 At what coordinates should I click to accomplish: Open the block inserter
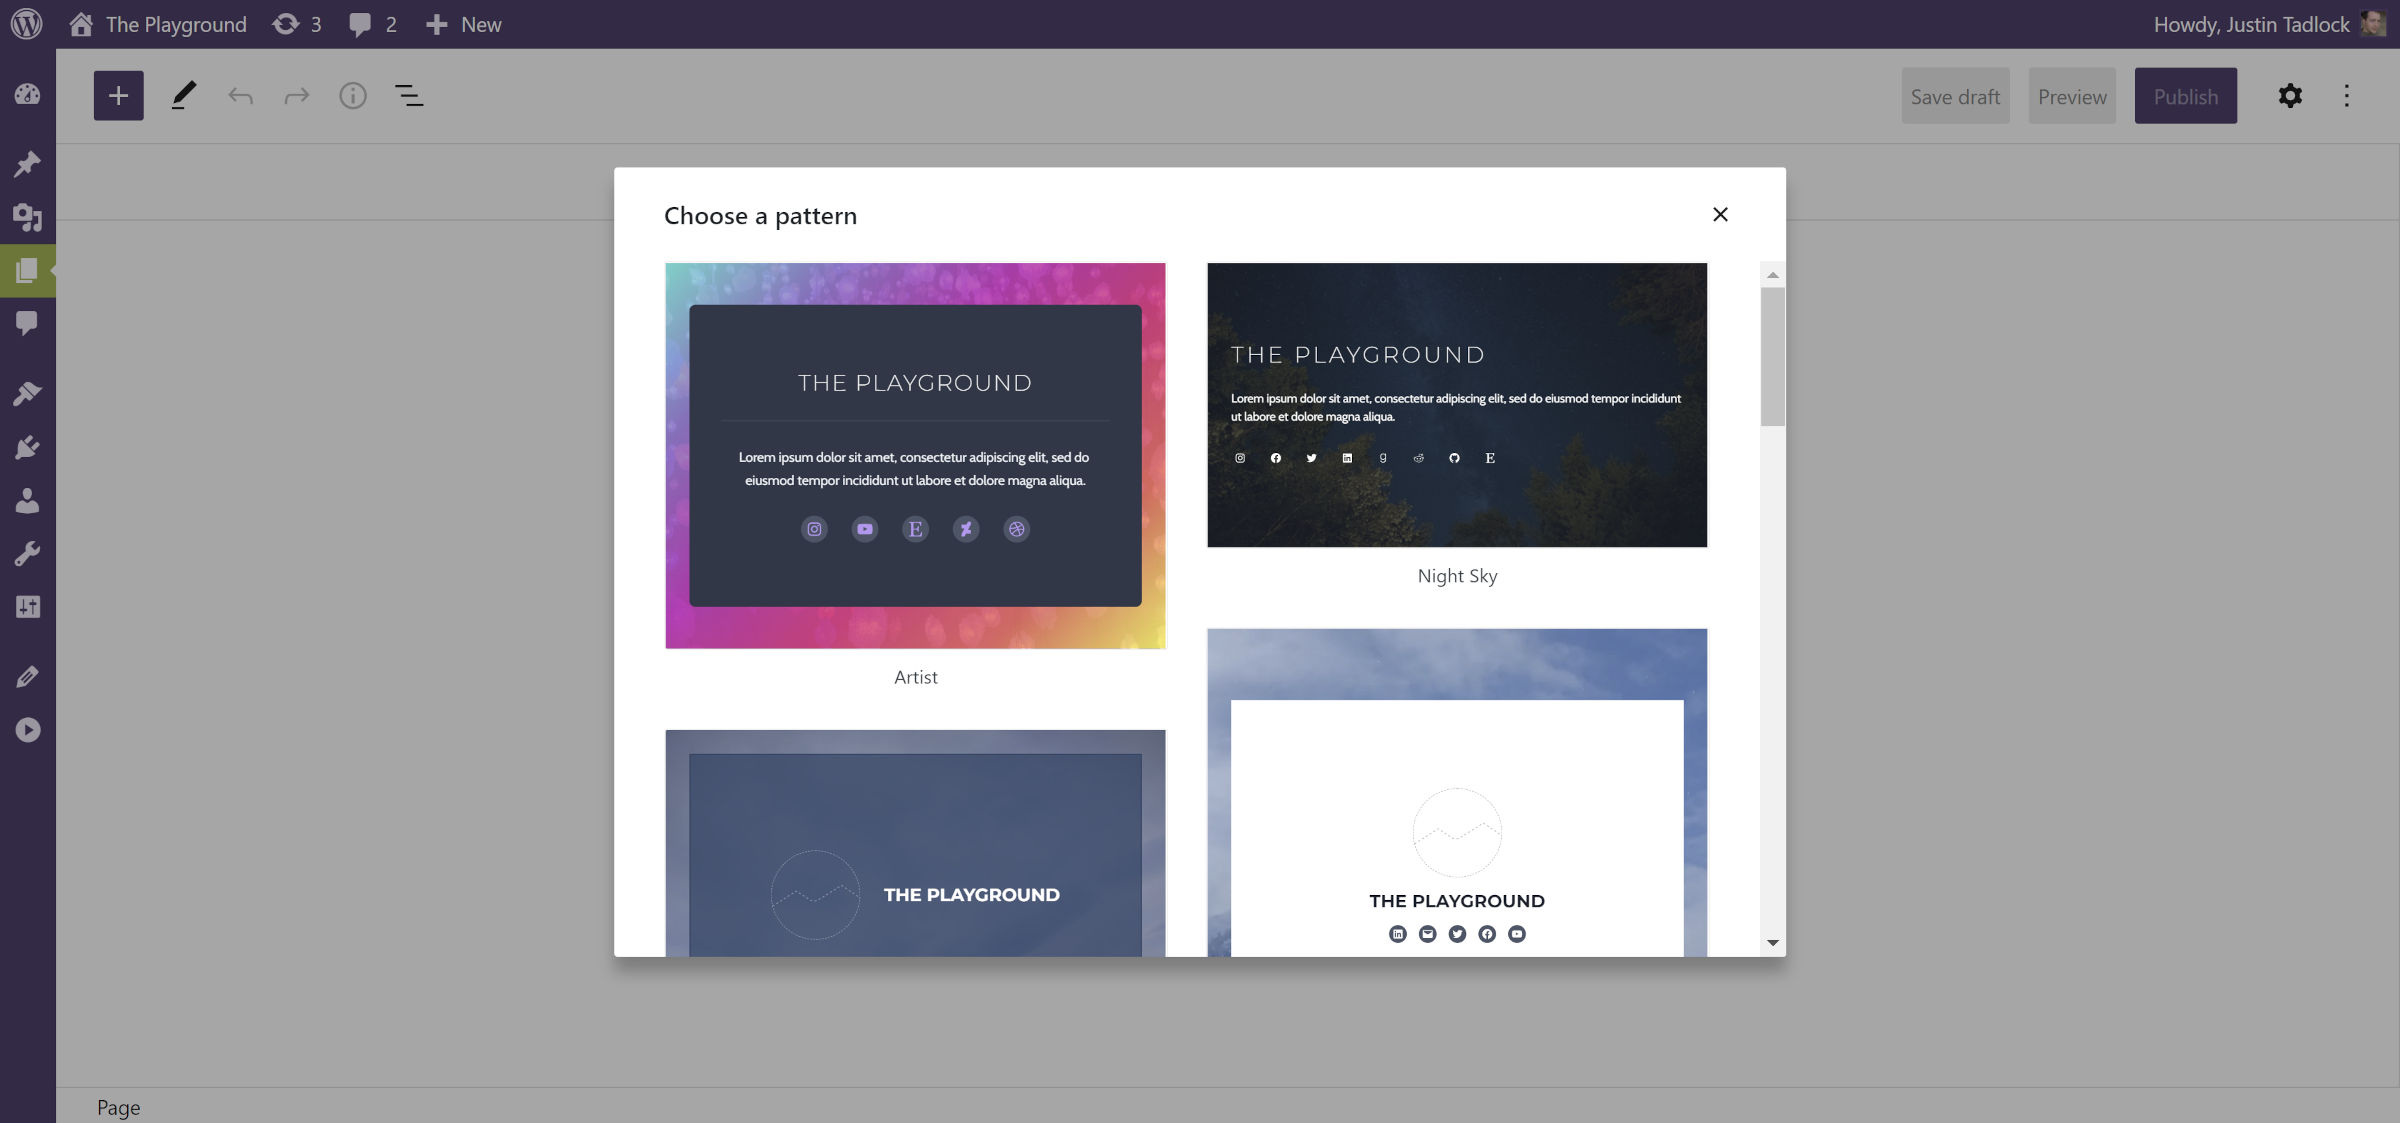118,95
